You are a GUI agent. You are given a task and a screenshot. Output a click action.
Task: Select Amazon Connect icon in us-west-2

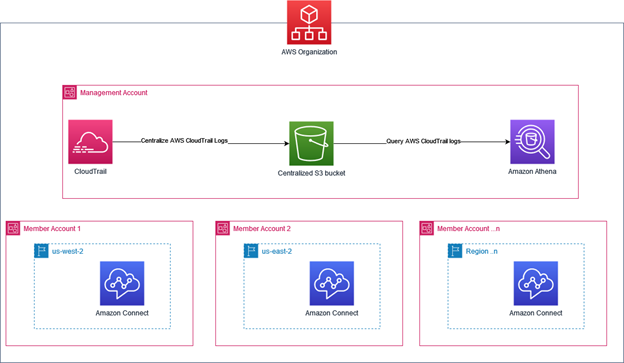(x=122, y=283)
